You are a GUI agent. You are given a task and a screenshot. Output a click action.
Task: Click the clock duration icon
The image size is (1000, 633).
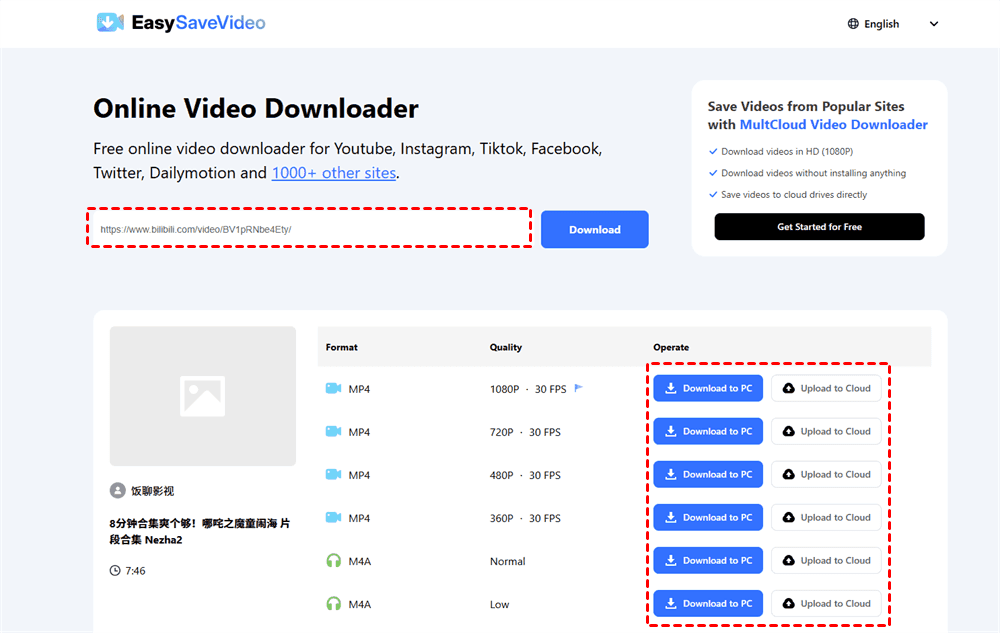(115, 571)
